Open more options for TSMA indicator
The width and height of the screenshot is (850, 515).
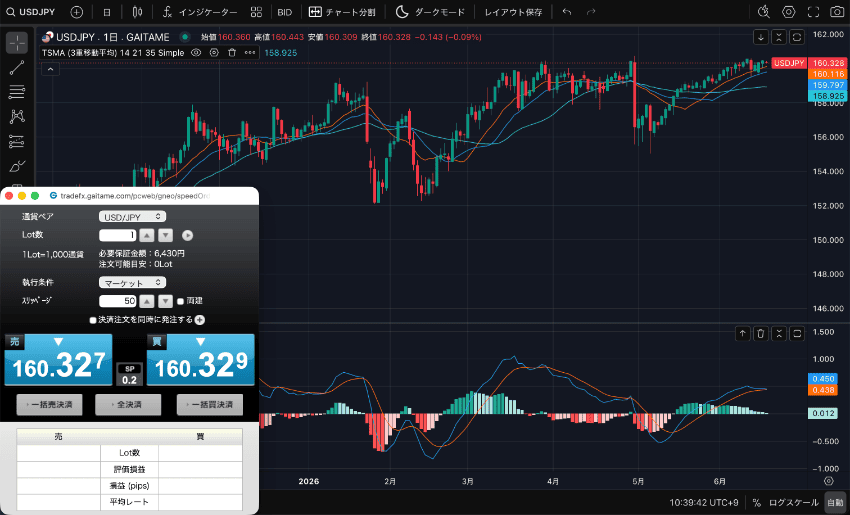point(250,53)
